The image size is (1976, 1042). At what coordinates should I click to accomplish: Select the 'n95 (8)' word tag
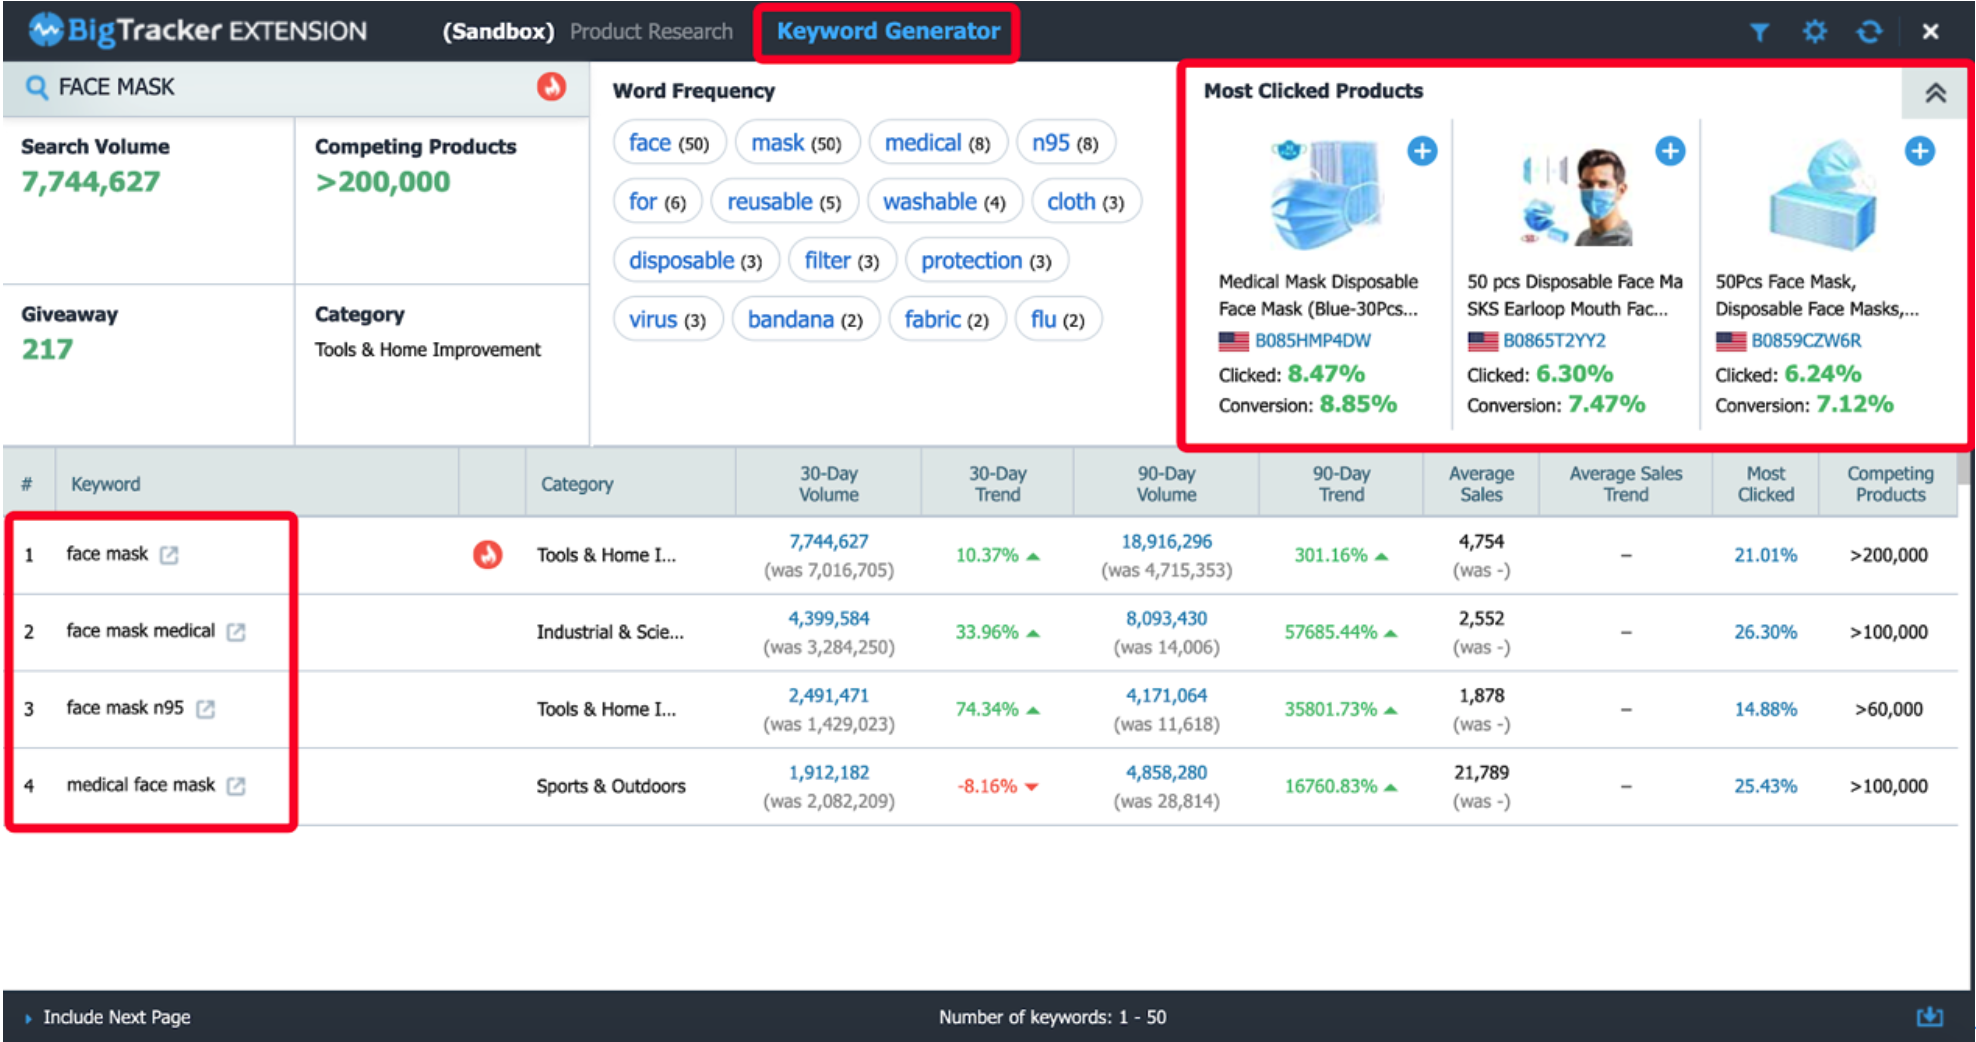click(x=1065, y=143)
